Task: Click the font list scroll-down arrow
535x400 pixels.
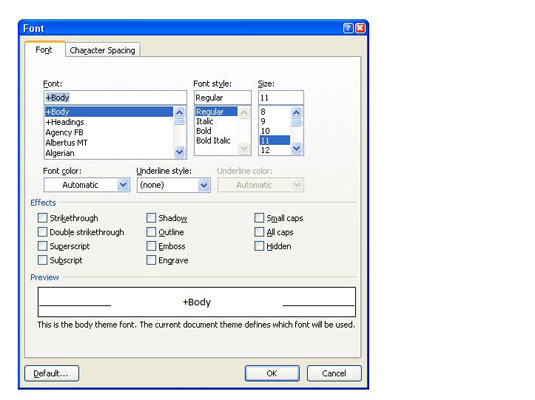Action: [179, 151]
